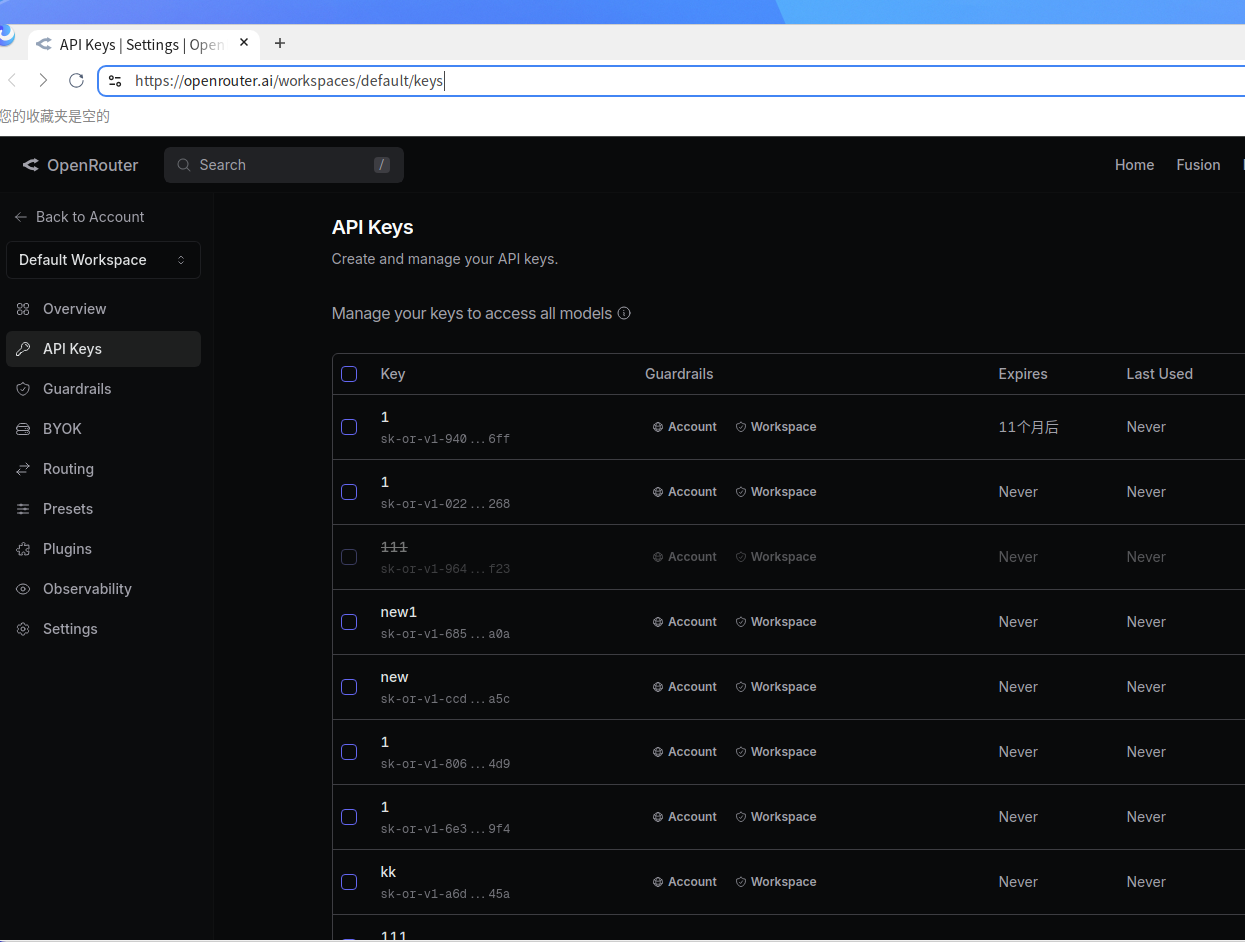Check the box for disabled key sk-or-v1-964...f23

[x=349, y=557]
